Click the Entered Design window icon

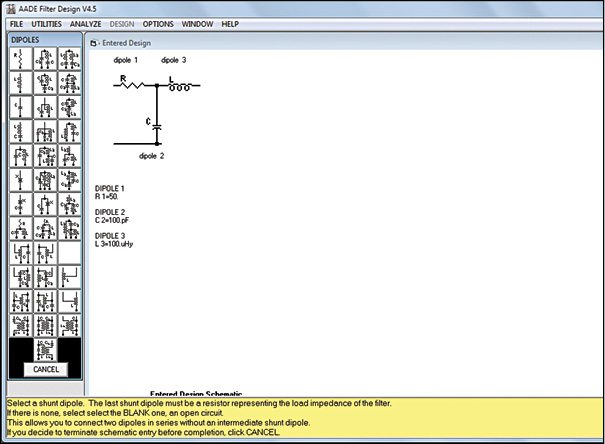[x=92, y=44]
